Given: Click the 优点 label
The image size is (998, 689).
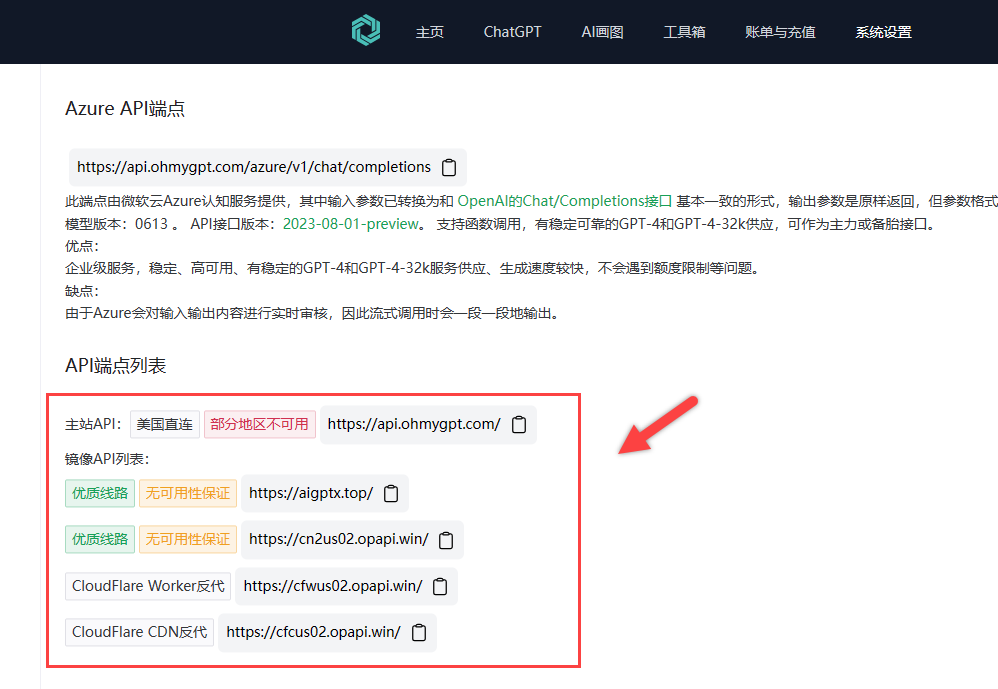Looking at the screenshot, I should tap(81, 246).
